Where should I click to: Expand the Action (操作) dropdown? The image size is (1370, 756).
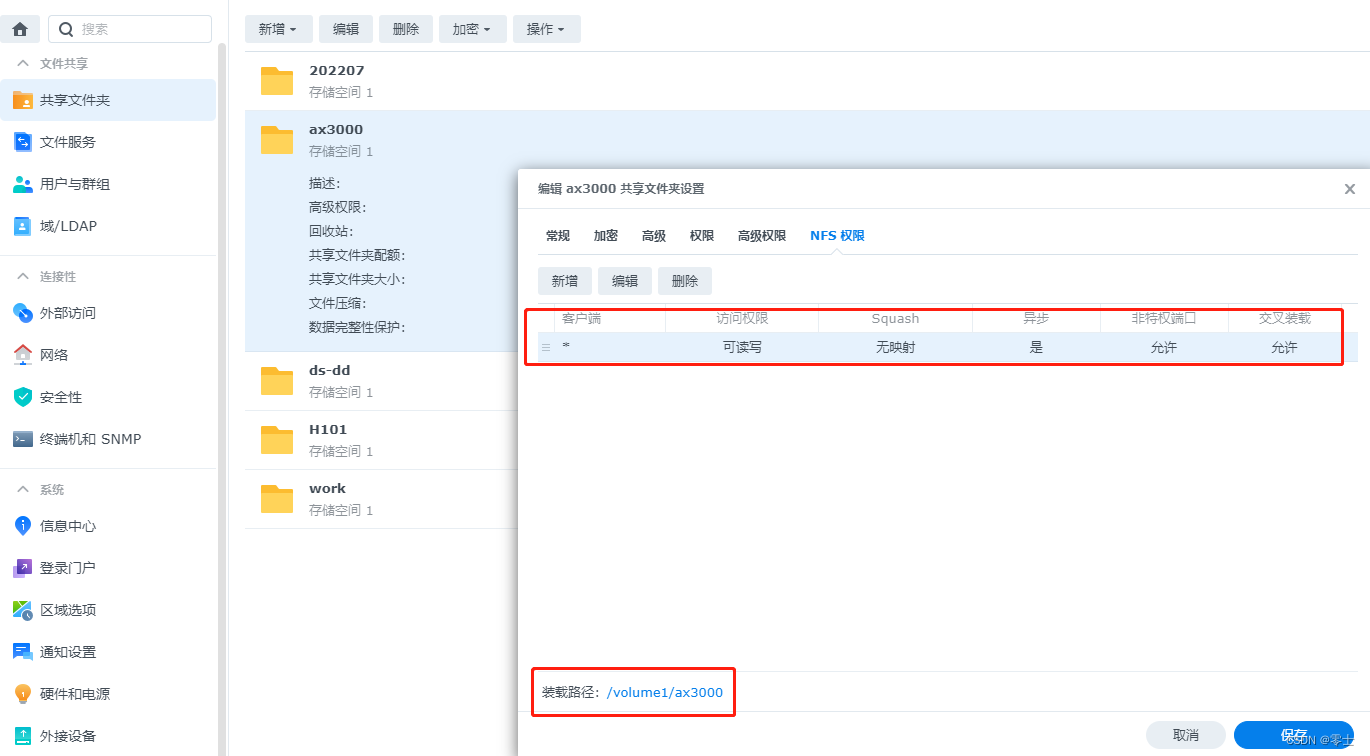[546, 29]
